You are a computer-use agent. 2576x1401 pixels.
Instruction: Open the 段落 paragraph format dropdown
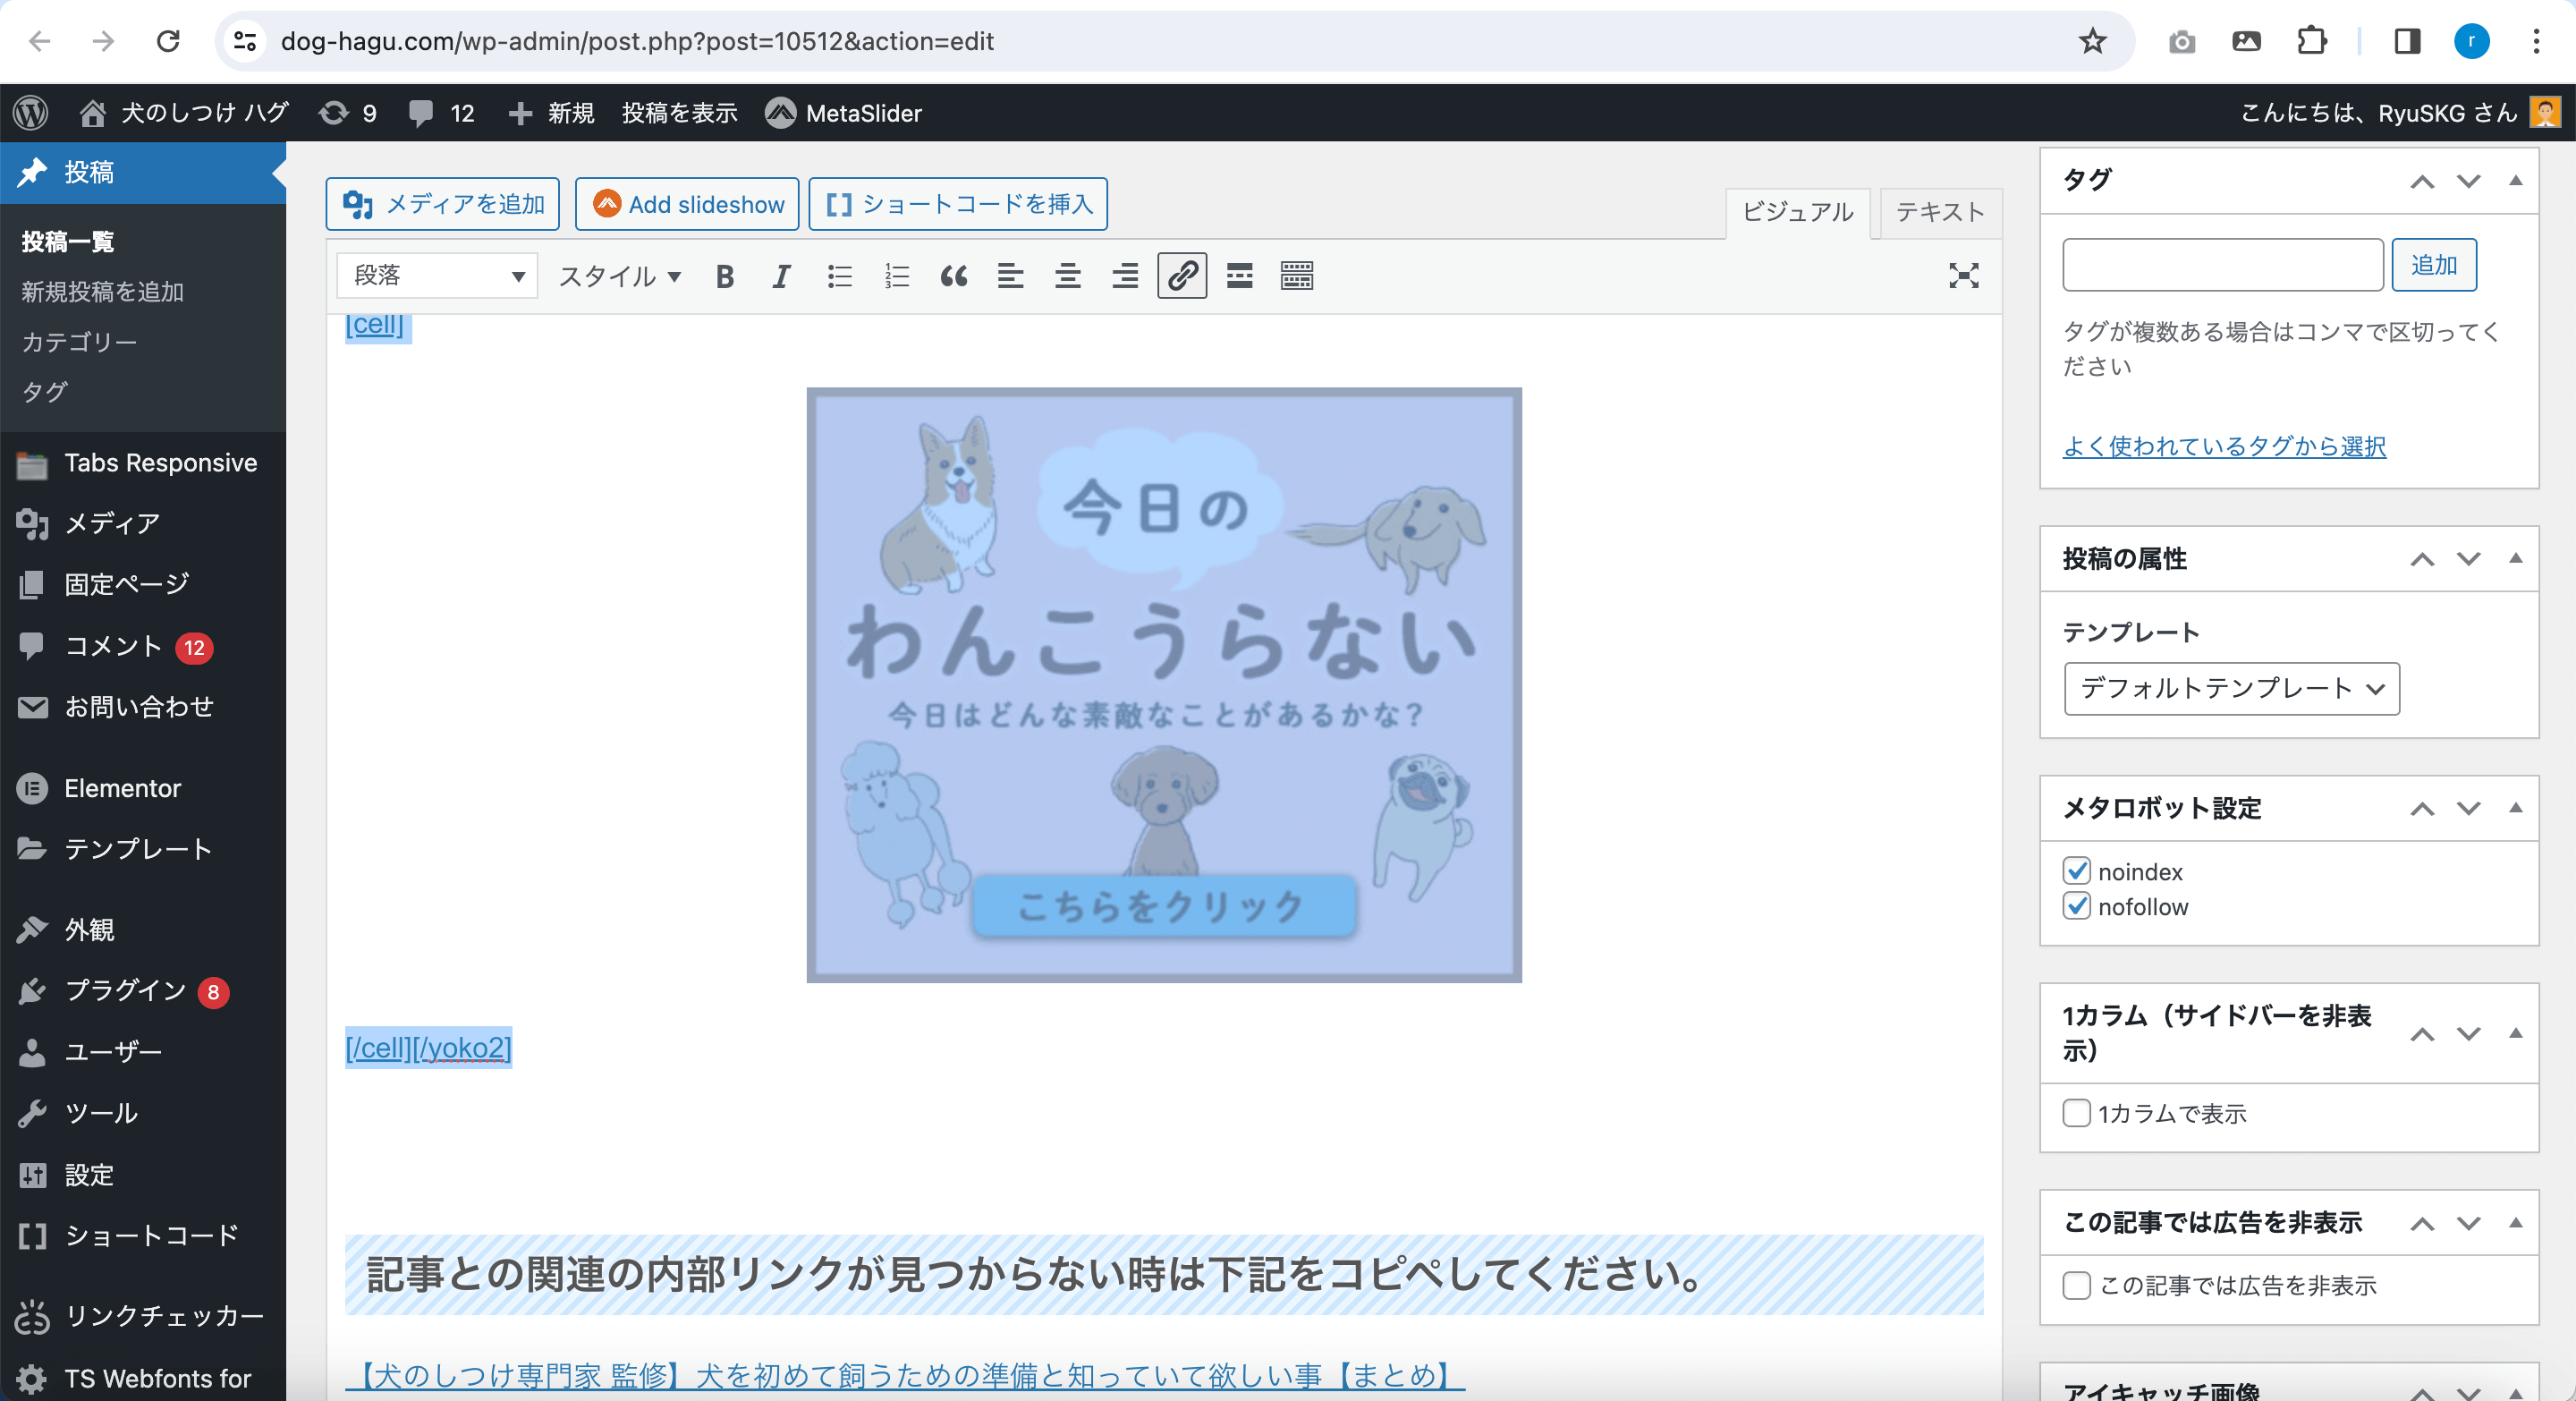437,276
